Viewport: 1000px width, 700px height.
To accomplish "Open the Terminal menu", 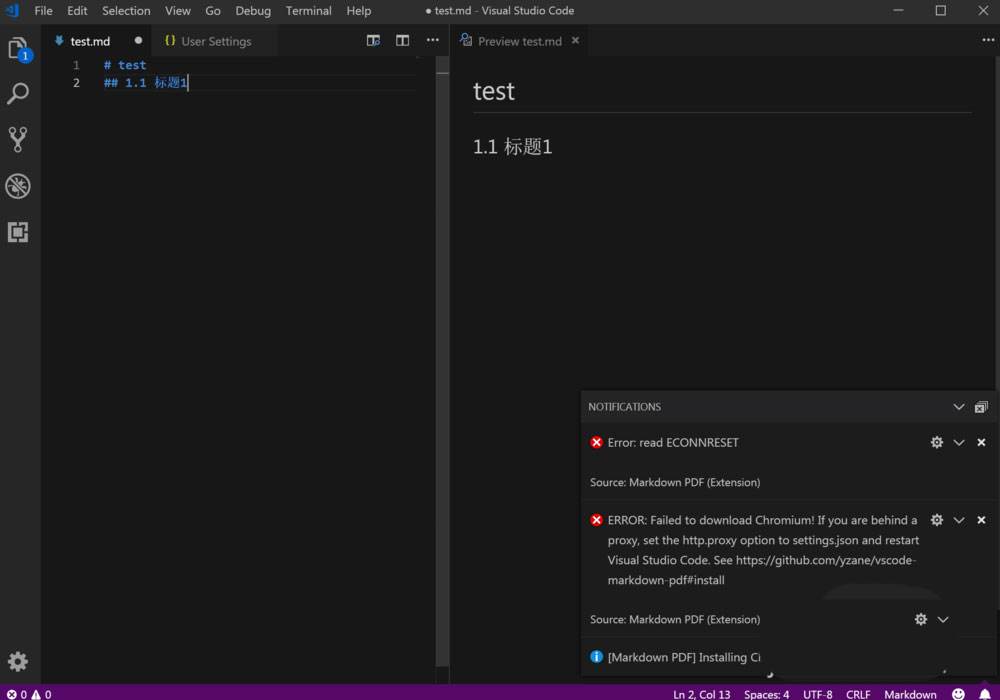I will click(308, 11).
